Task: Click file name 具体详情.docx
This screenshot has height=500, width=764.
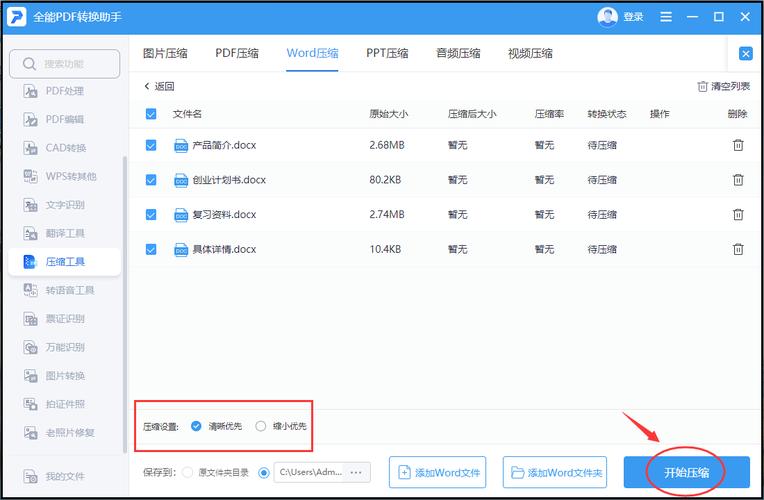Action: pos(224,249)
